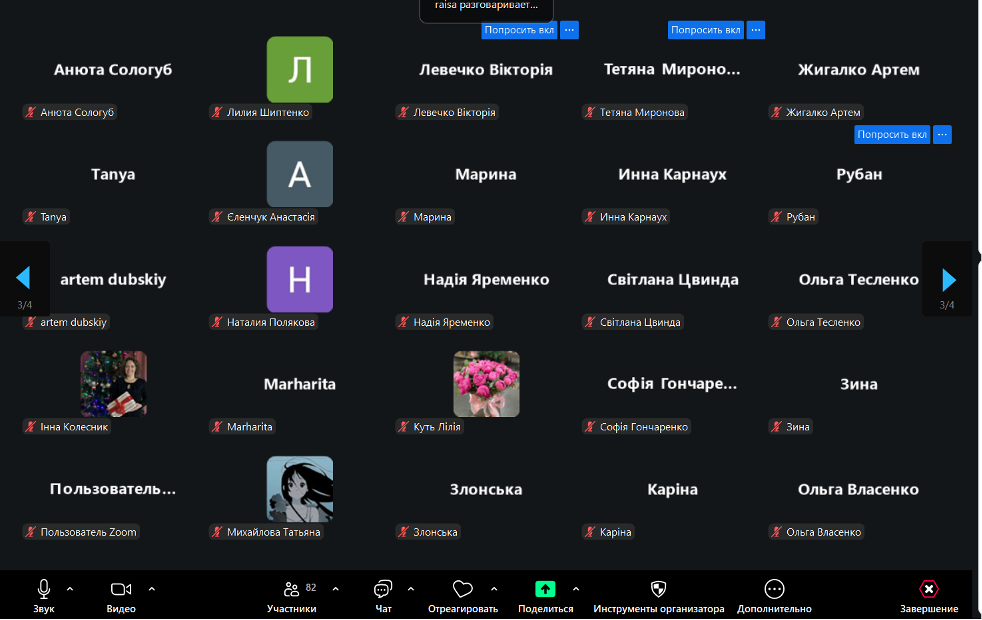
Task: Toggle the Видео camera on or off
Action: pos(121,589)
